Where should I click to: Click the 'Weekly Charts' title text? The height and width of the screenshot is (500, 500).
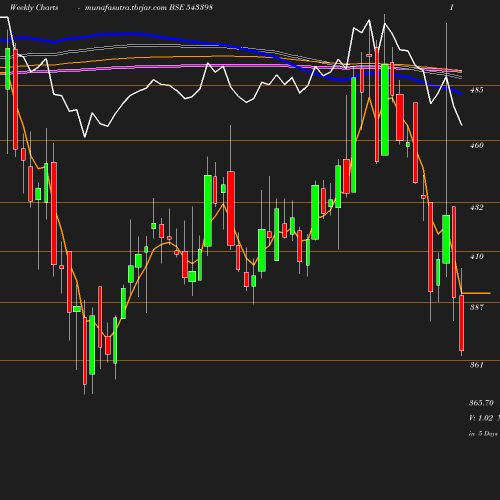tap(34, 7)
